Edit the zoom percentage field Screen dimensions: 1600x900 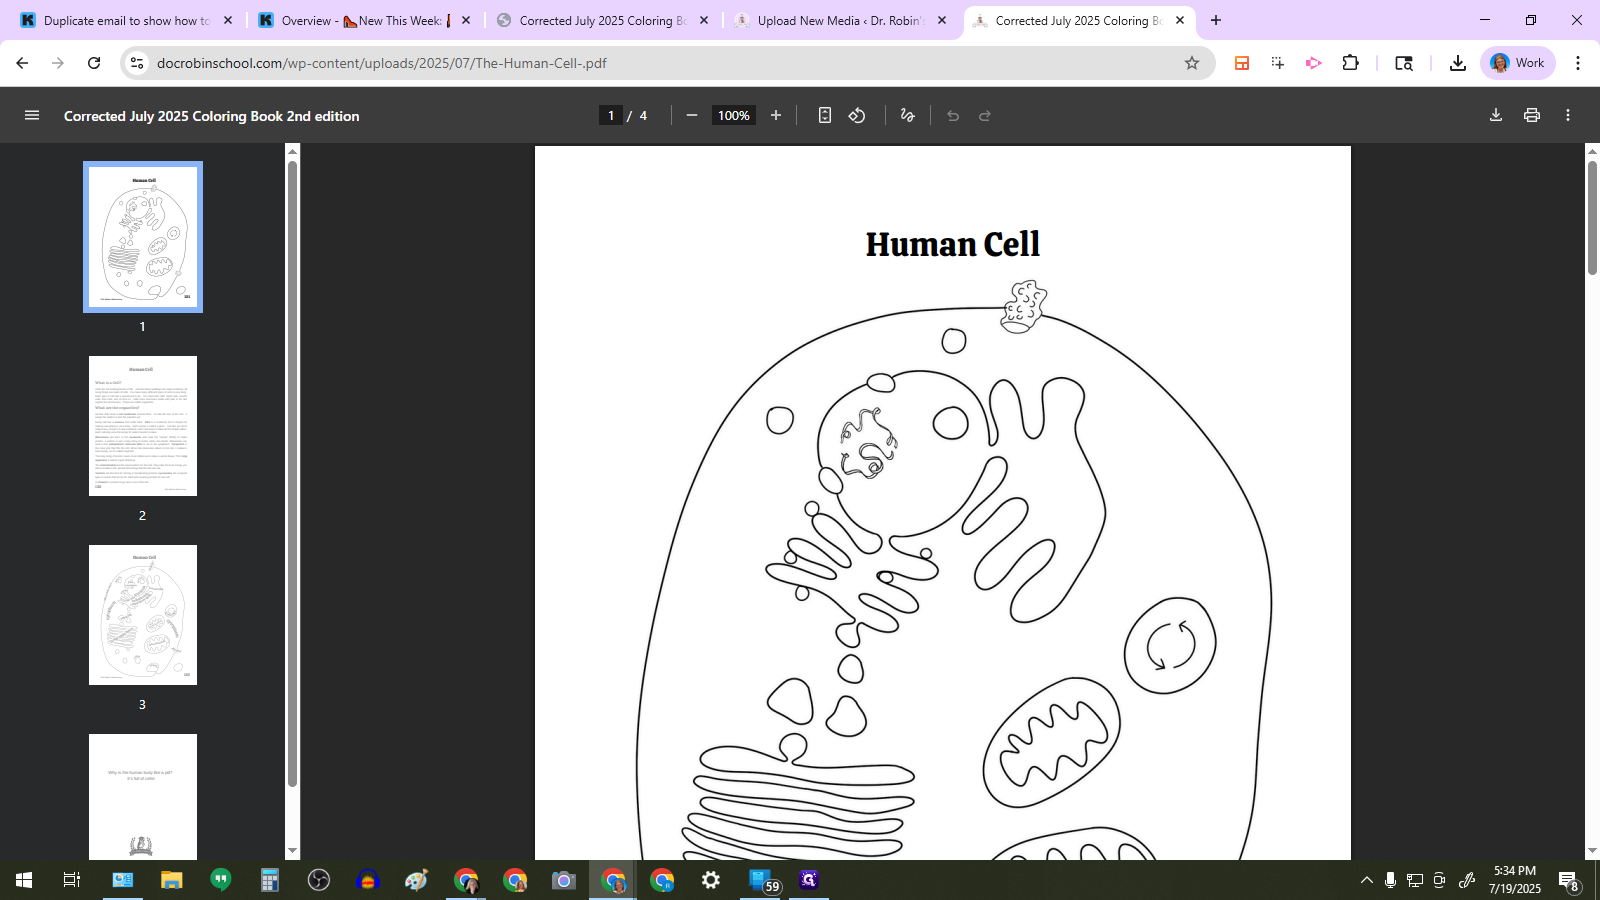point(733,116)
